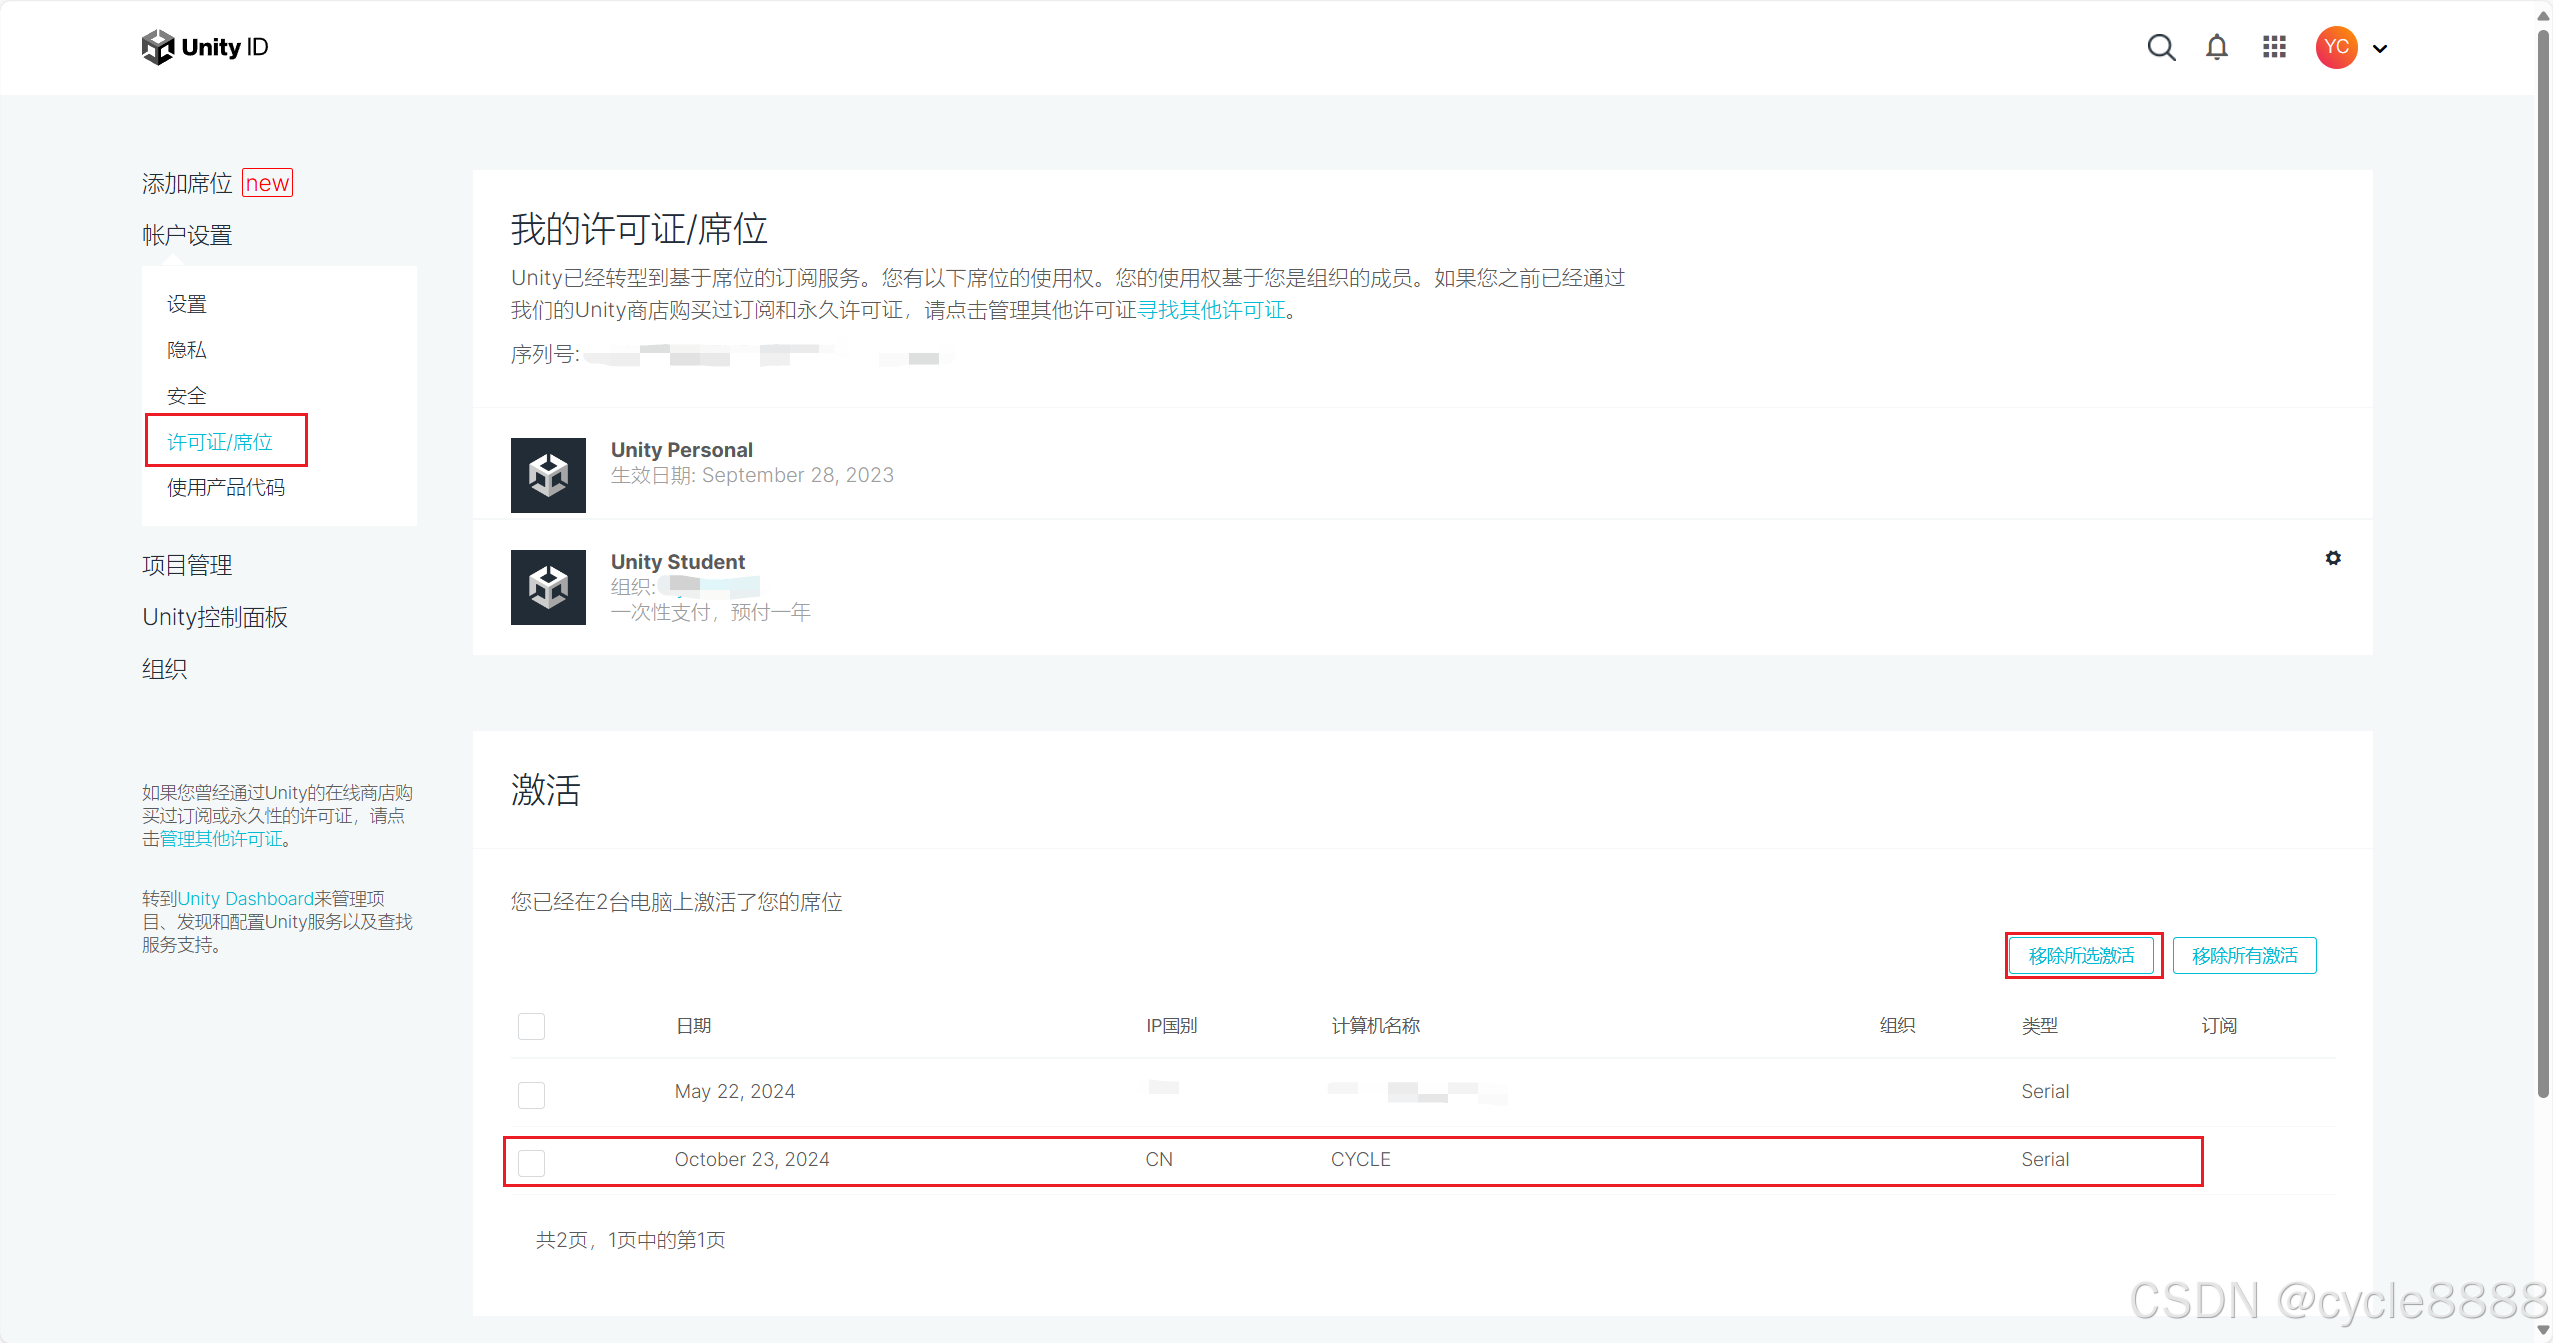Open 使用产品代码 menu item
Viewport: 2553px width, 1343px height.
point(226,487)
